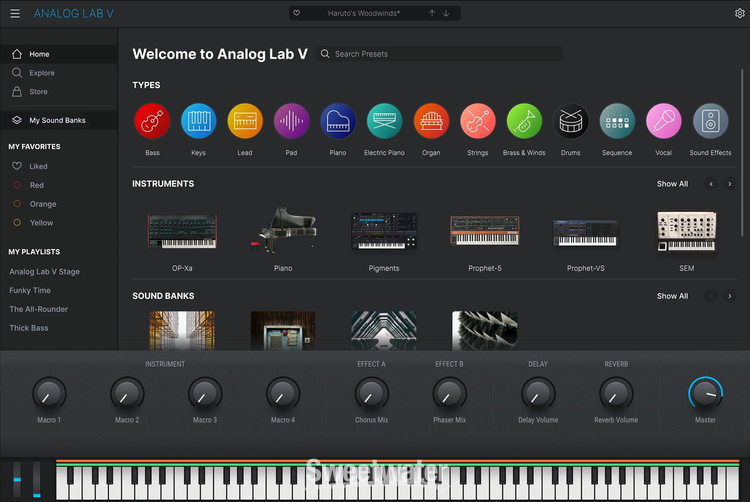The image size is (750, 502).
Task: Click the Master volume knob
Action: coord(705,394)
